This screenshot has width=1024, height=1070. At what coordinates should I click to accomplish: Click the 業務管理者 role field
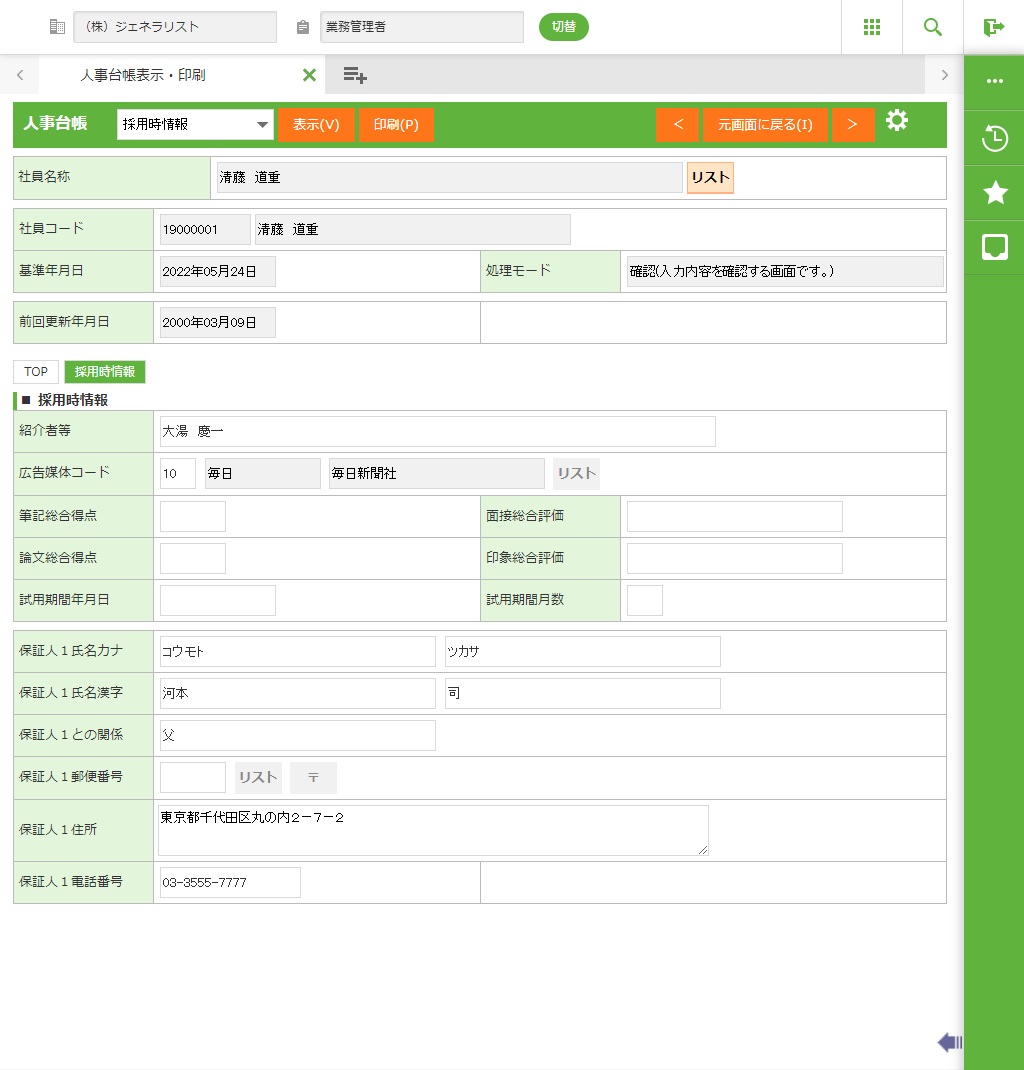point(422,27)
